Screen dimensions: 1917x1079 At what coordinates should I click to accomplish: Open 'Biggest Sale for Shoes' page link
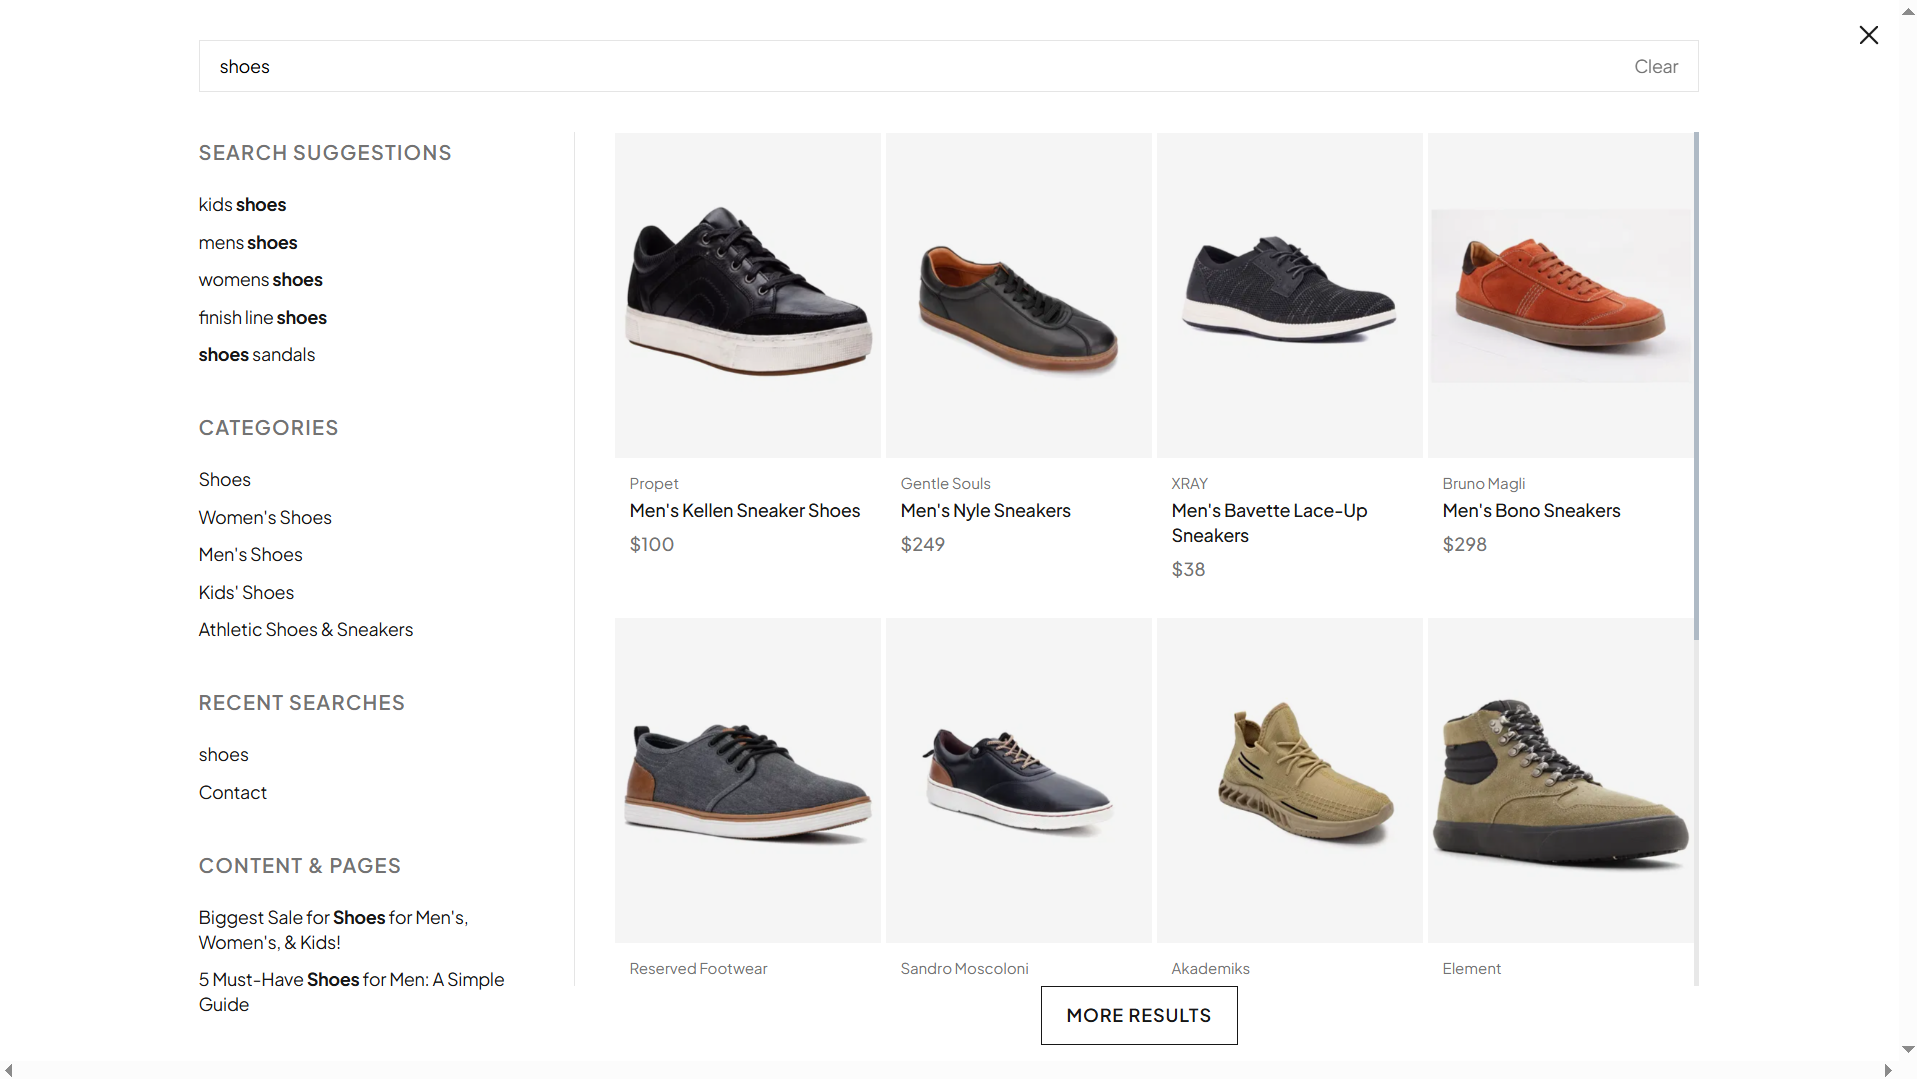click(333, 929)
